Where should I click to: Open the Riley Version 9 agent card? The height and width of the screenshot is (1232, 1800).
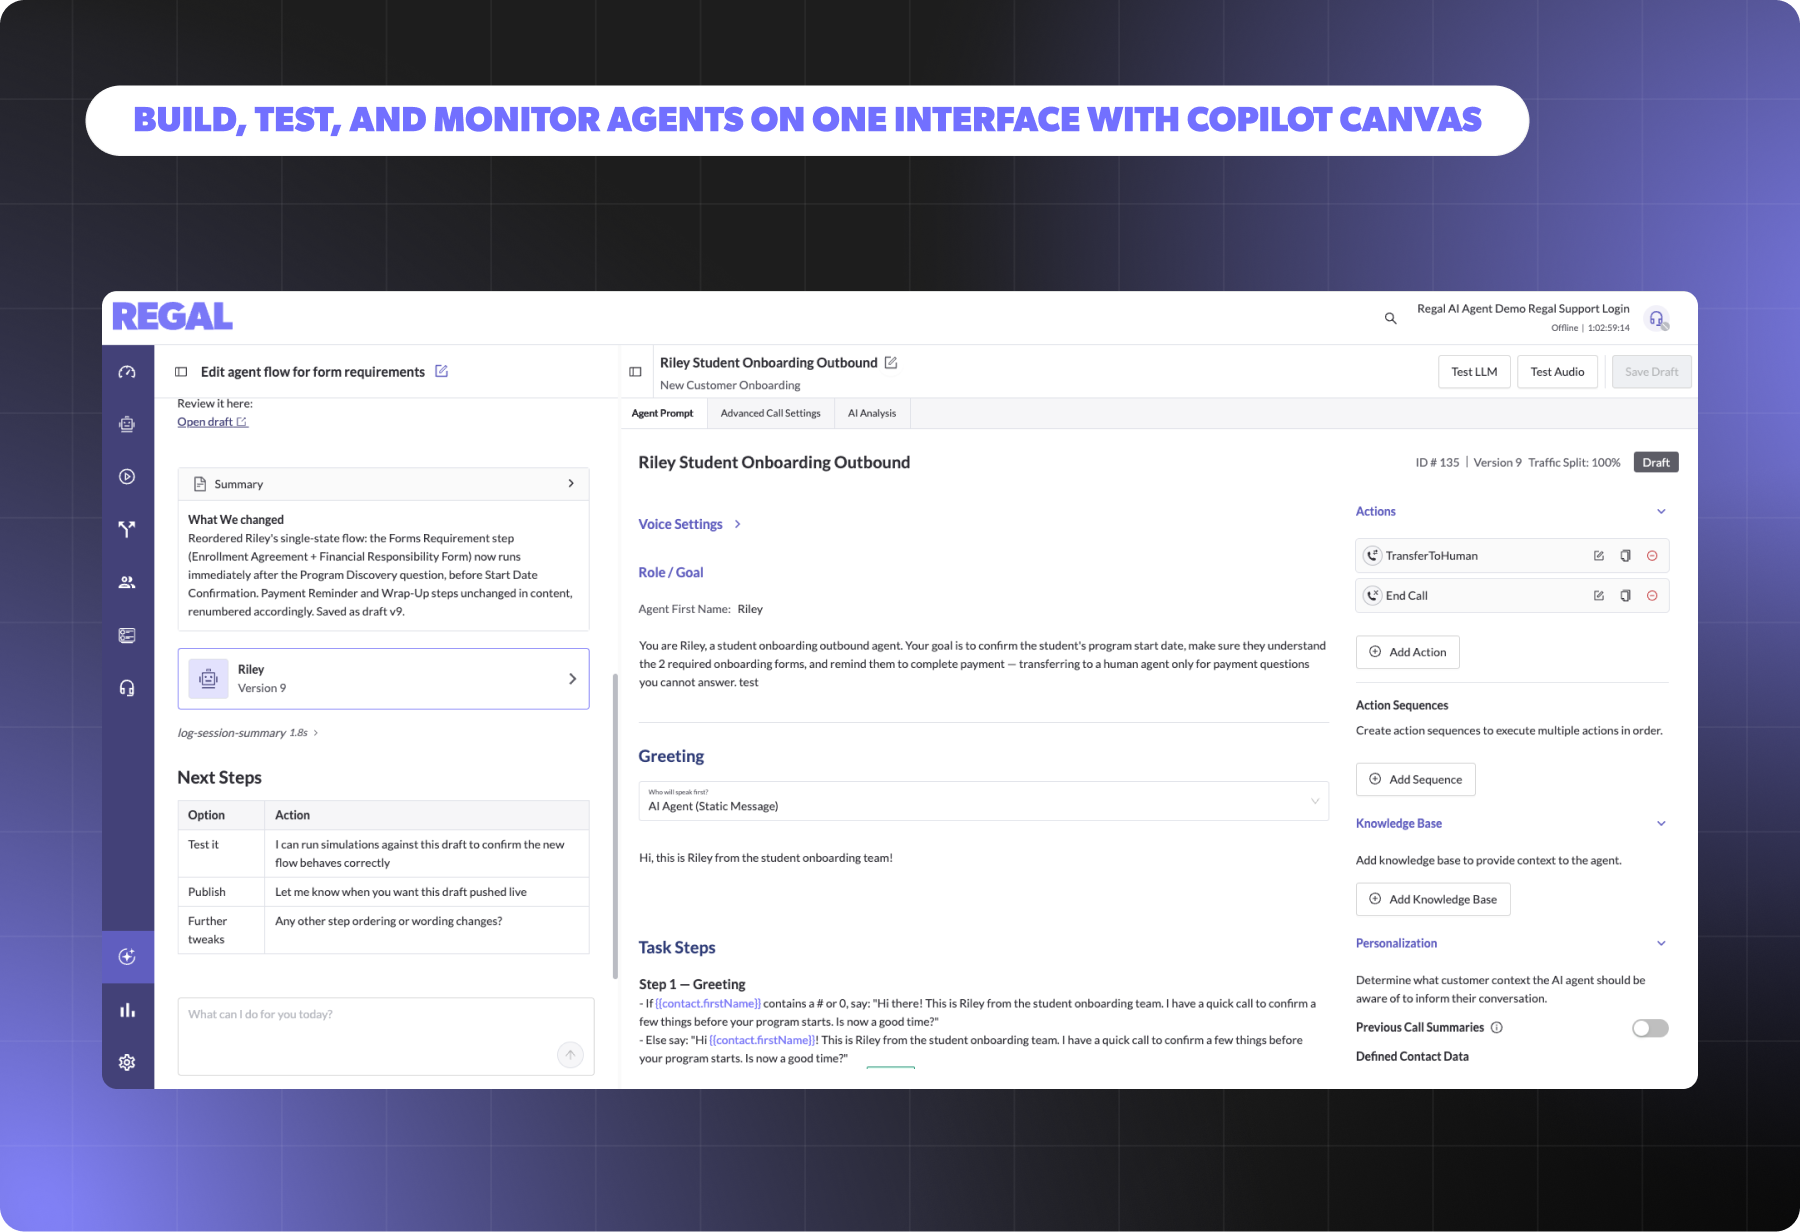(x=384, y=679)
